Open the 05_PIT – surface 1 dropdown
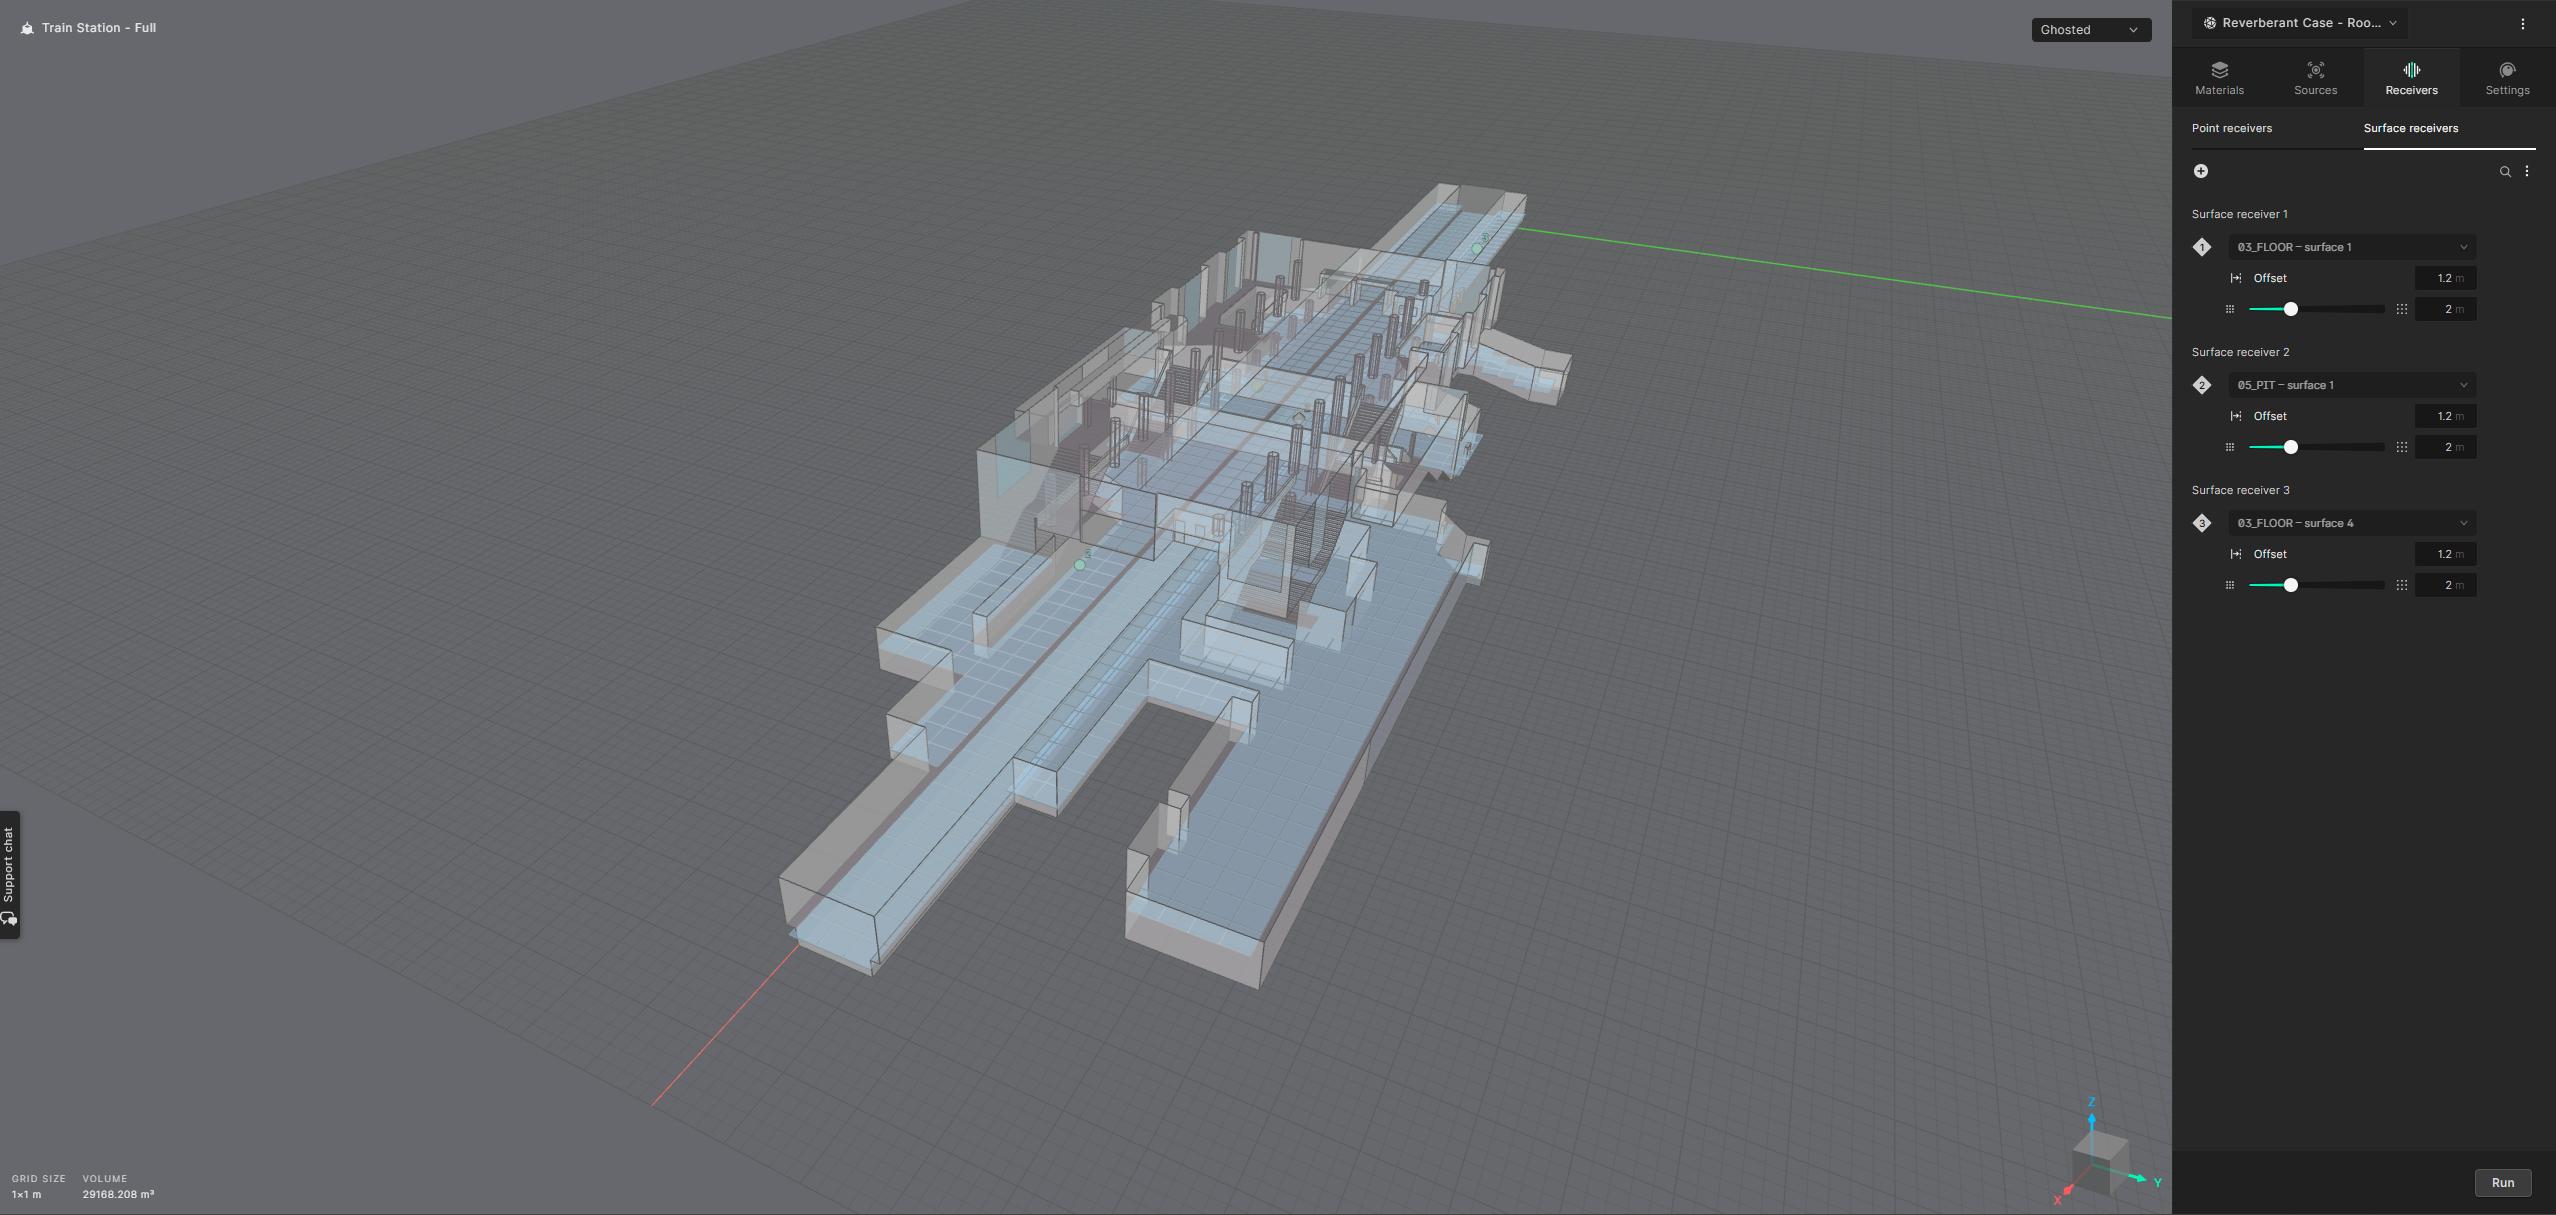The image size is (2556, 1215). pyautogui.click(x=2351, y=385)
